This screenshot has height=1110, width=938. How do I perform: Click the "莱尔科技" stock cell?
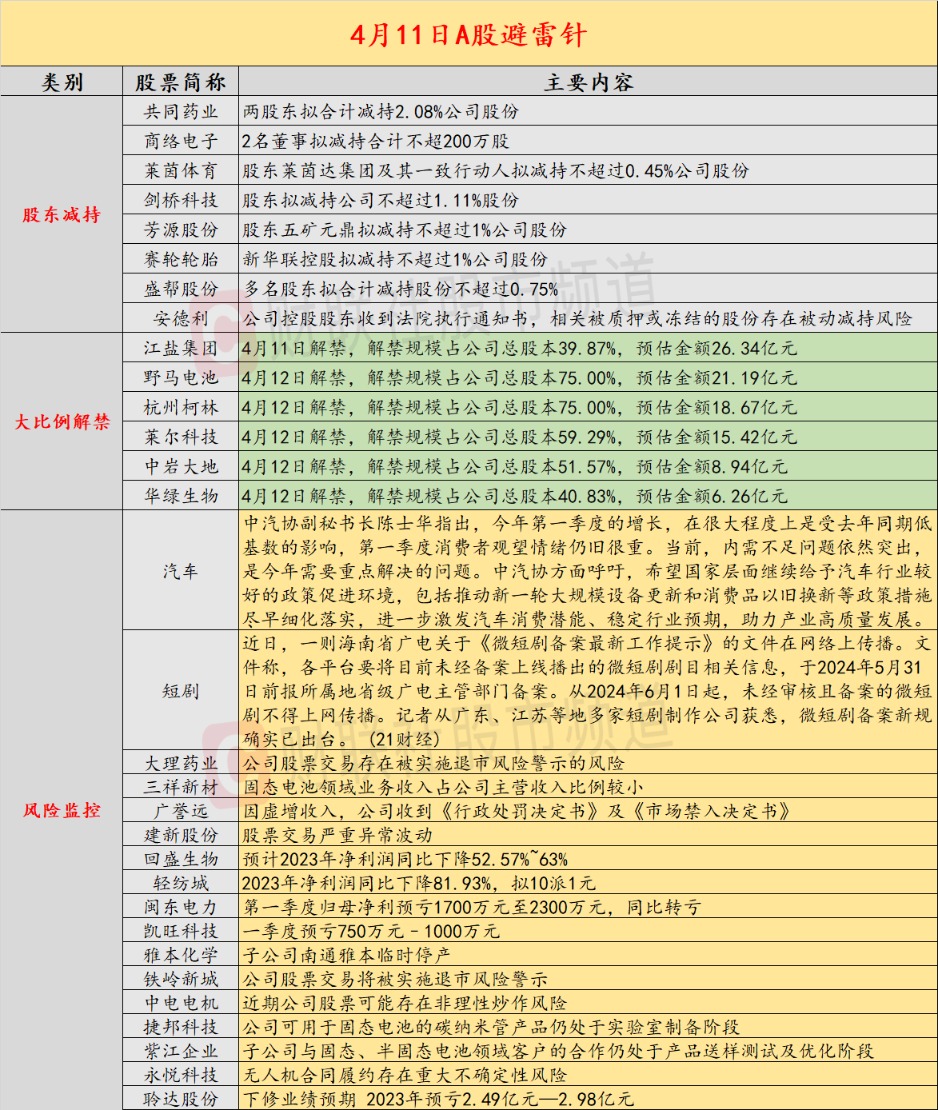181,437
